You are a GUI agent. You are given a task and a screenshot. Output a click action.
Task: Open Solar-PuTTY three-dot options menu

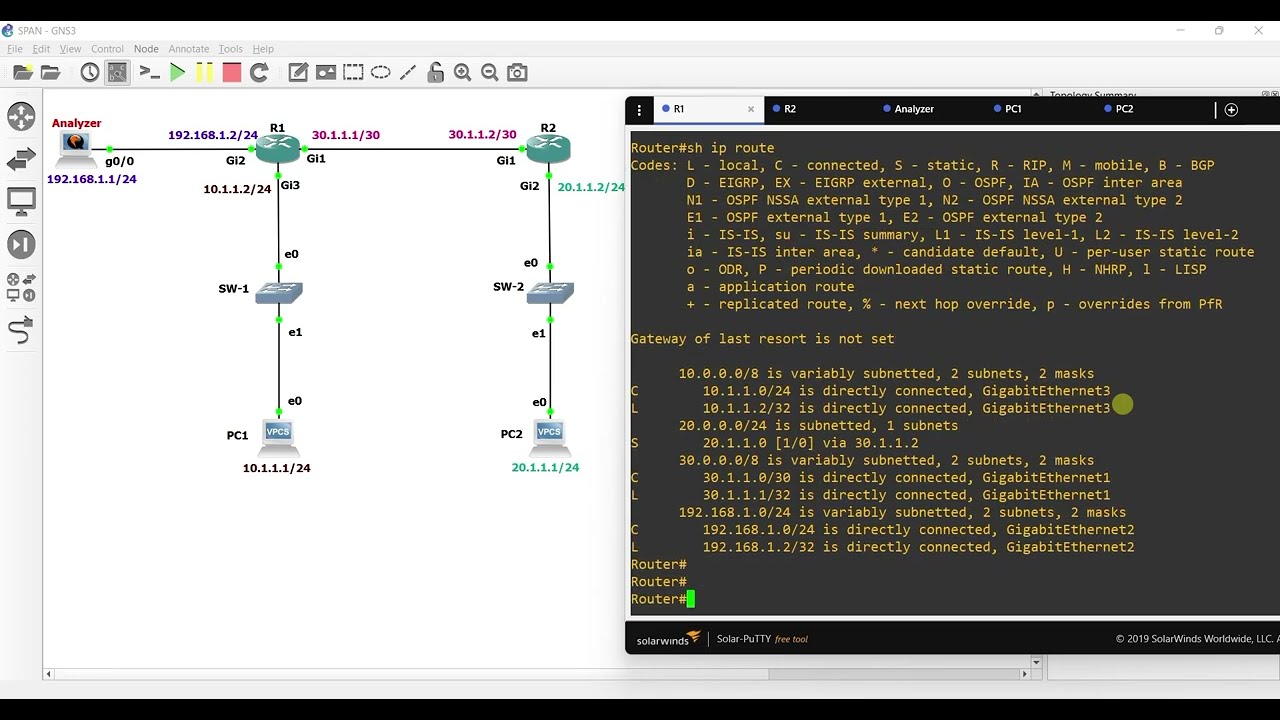click(x=639, y=110)
